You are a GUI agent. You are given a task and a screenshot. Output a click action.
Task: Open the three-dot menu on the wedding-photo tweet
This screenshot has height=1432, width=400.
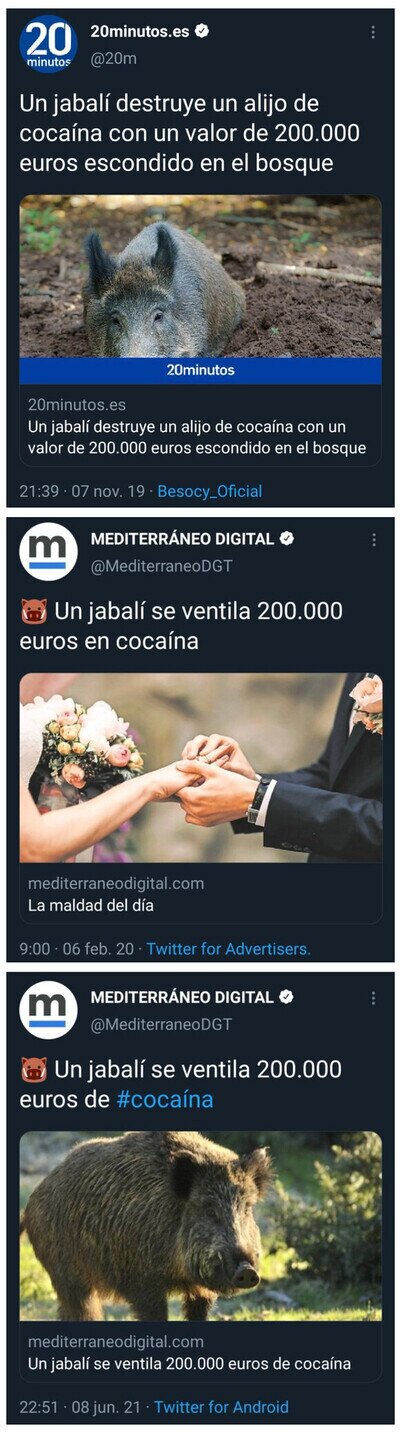[x=373, y=540]
